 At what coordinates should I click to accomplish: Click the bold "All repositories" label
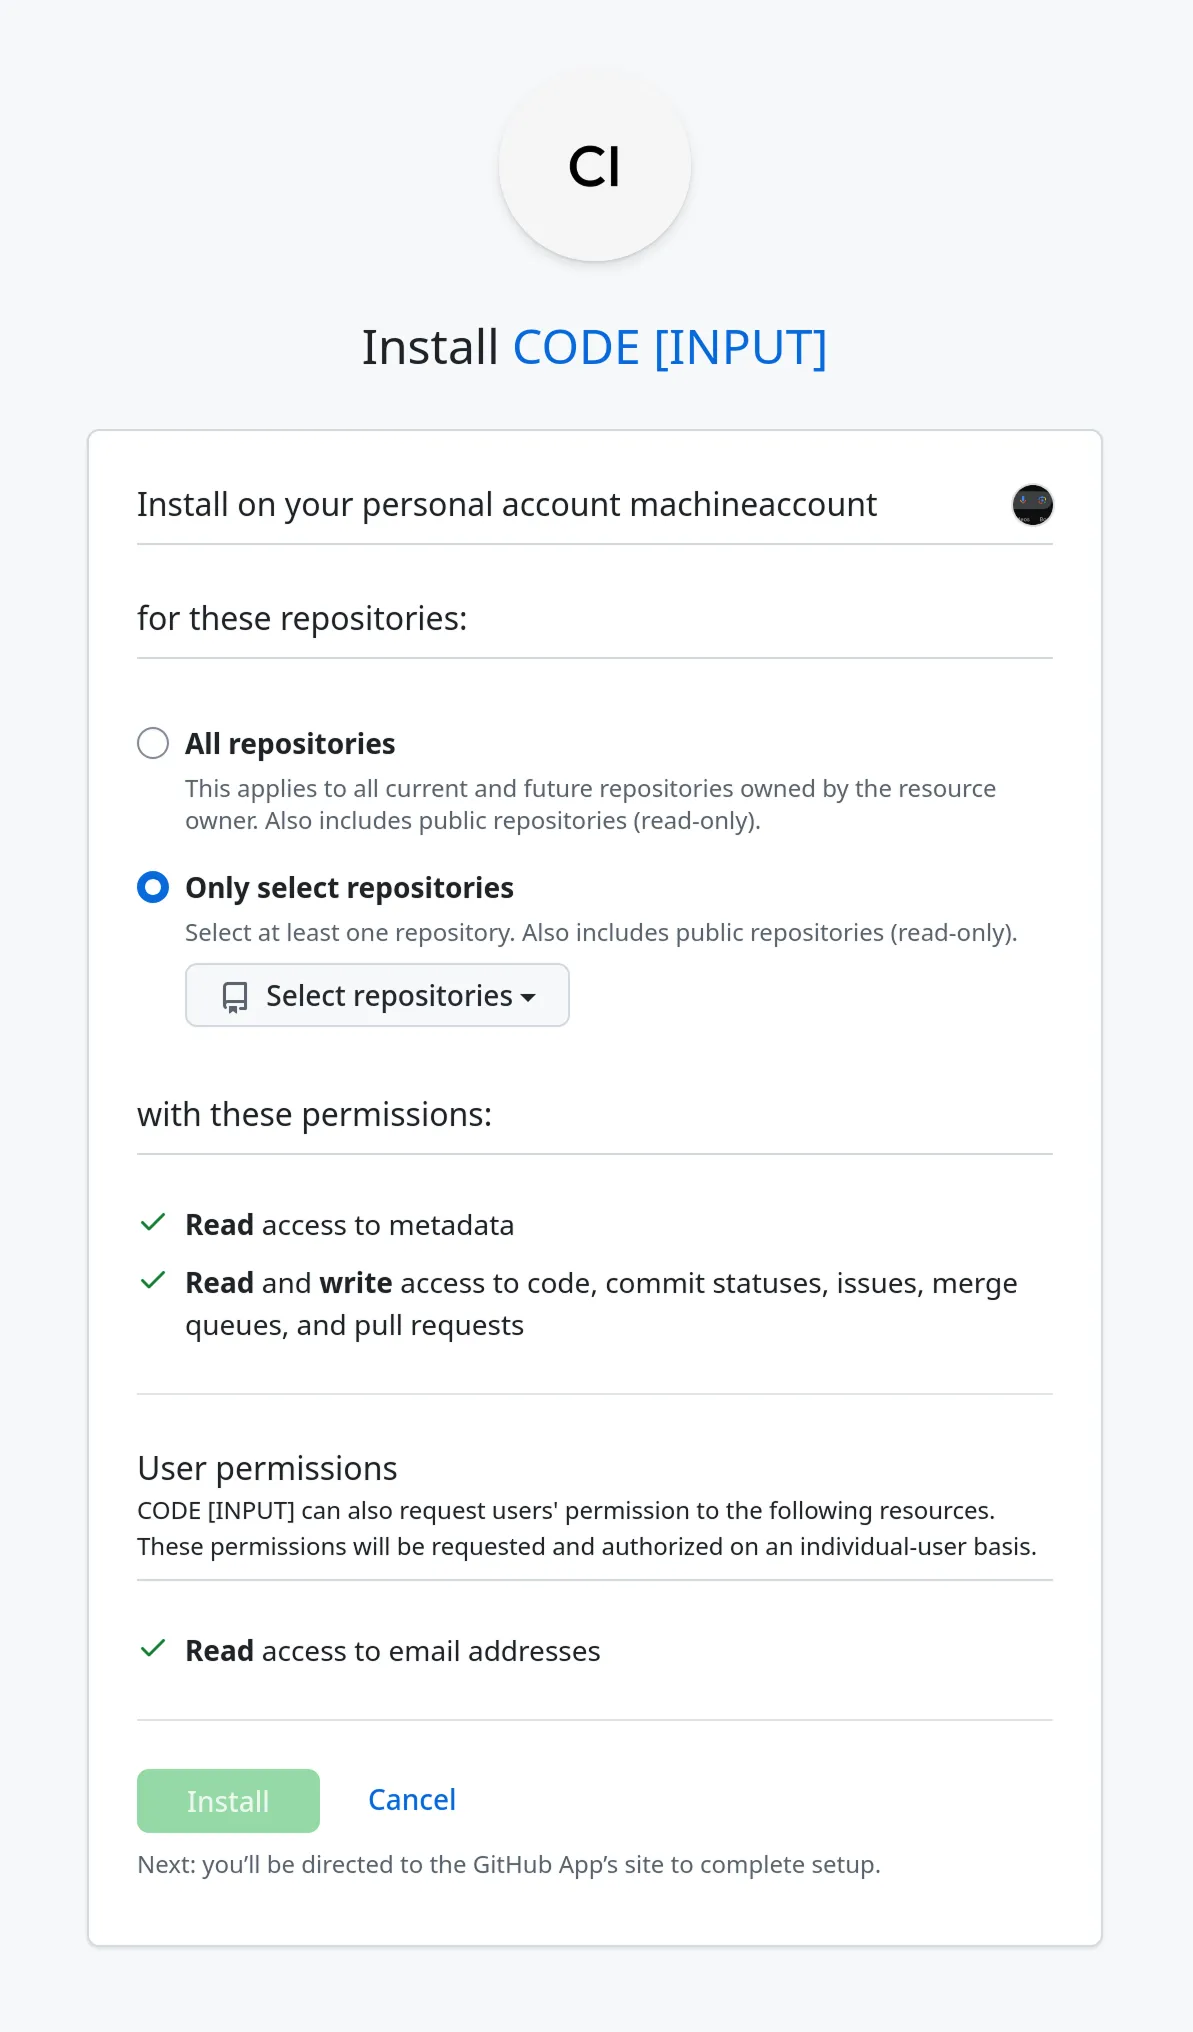click(290, 744)
